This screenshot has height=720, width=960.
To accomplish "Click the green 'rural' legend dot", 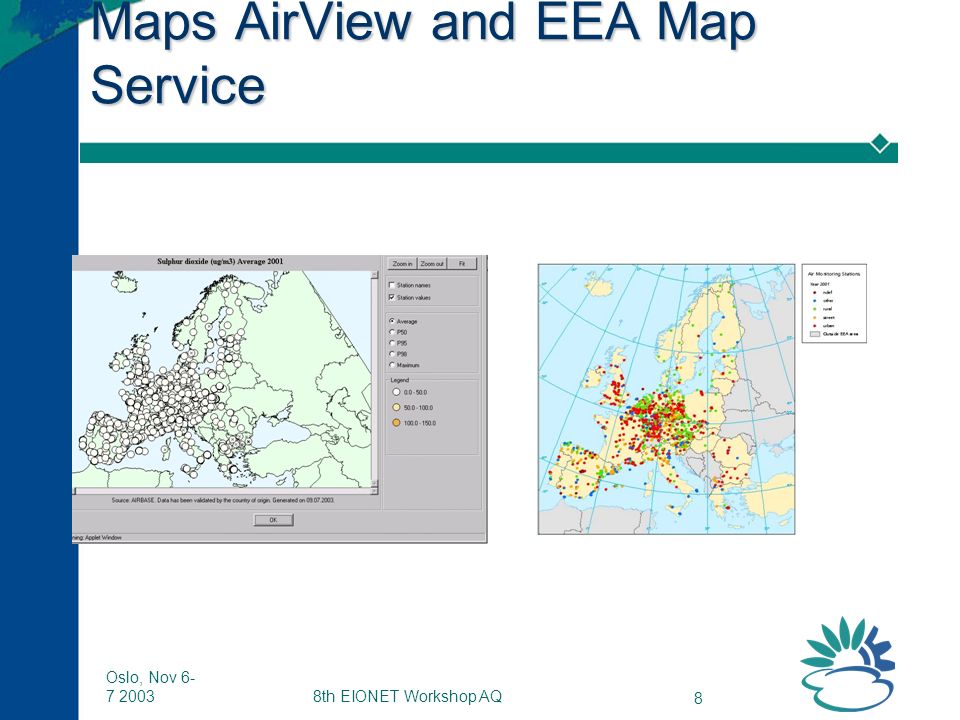I will [814, 309].
